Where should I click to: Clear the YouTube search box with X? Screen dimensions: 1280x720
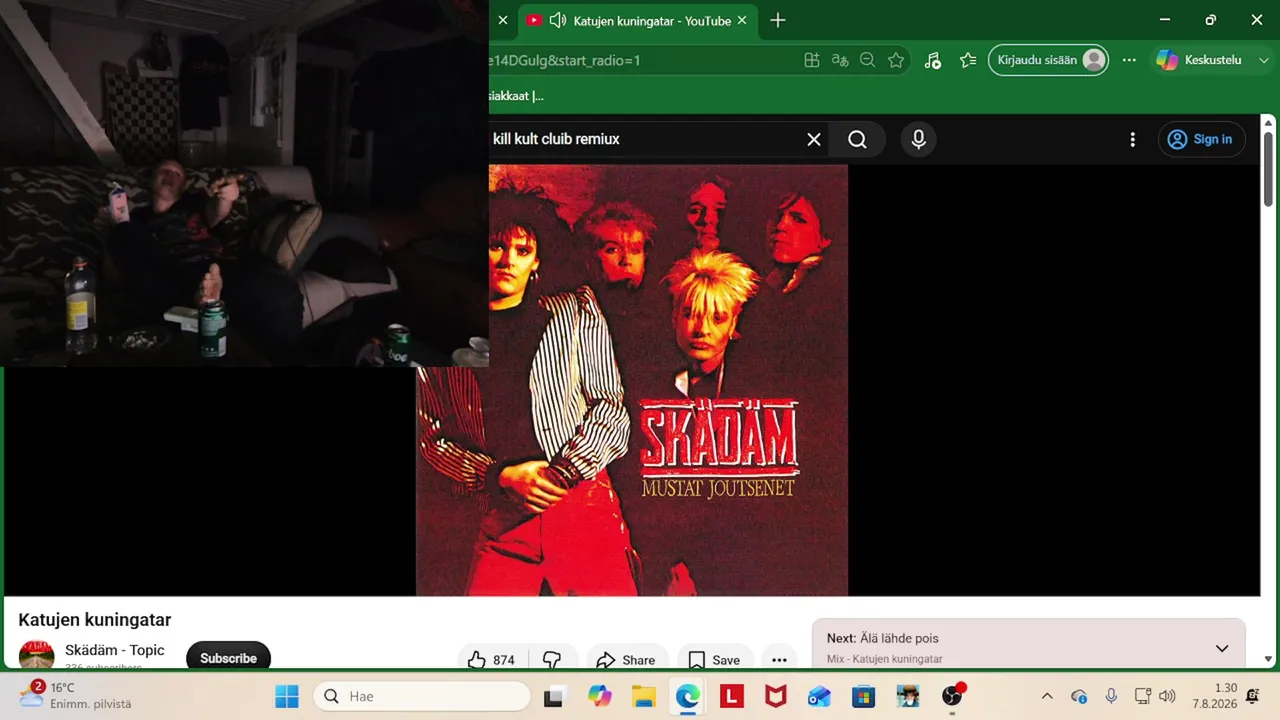[814, 140]
